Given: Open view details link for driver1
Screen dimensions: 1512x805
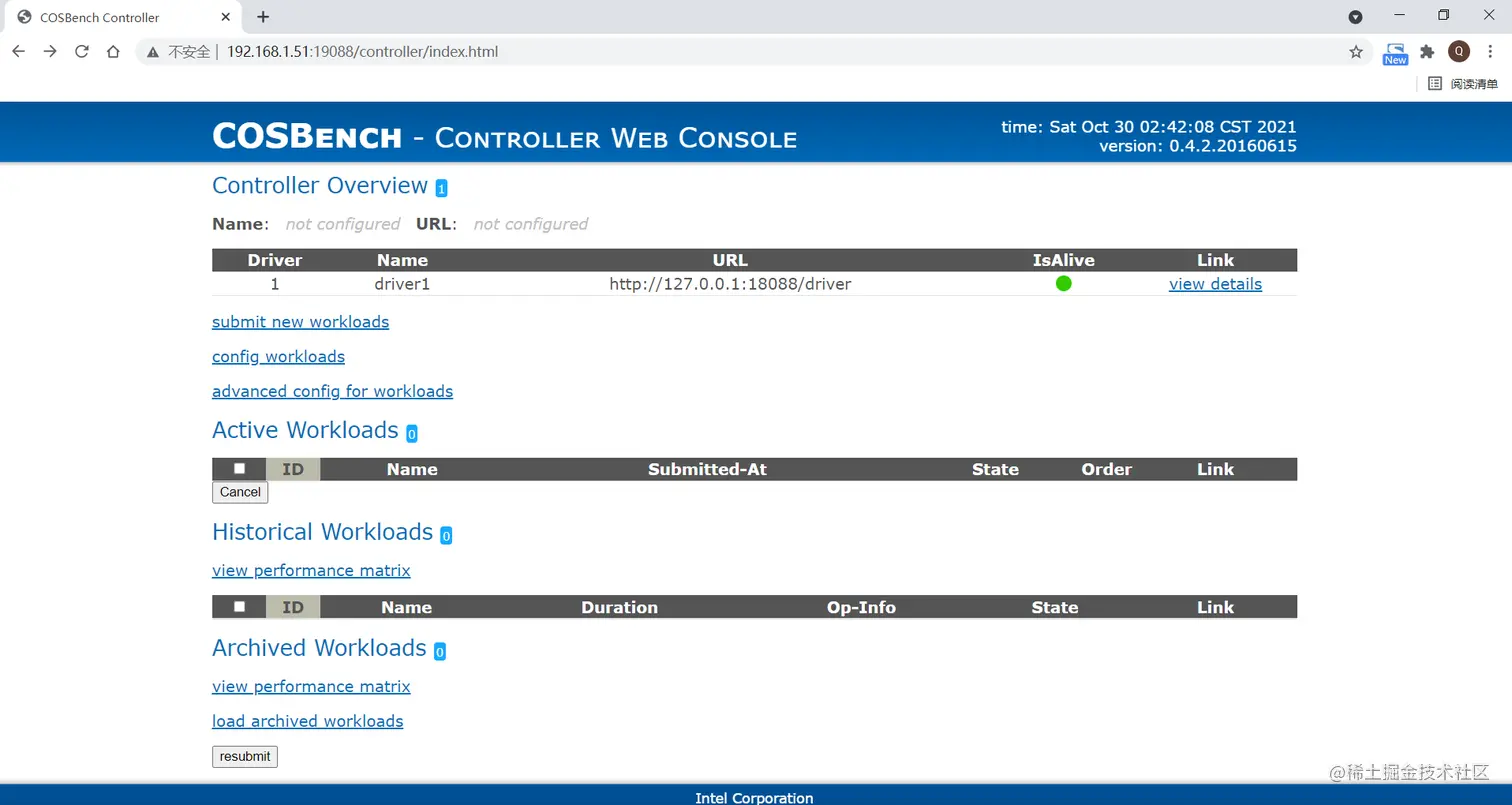Looking at the screenshot, I should (1215, 284).
